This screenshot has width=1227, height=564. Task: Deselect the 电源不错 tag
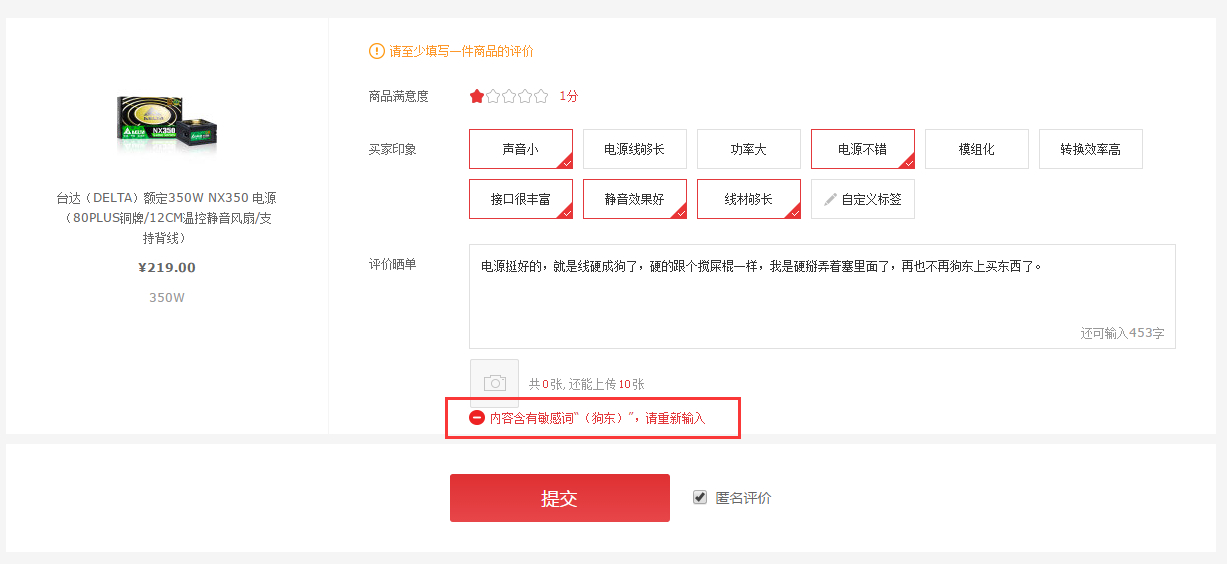pos(862,149)
